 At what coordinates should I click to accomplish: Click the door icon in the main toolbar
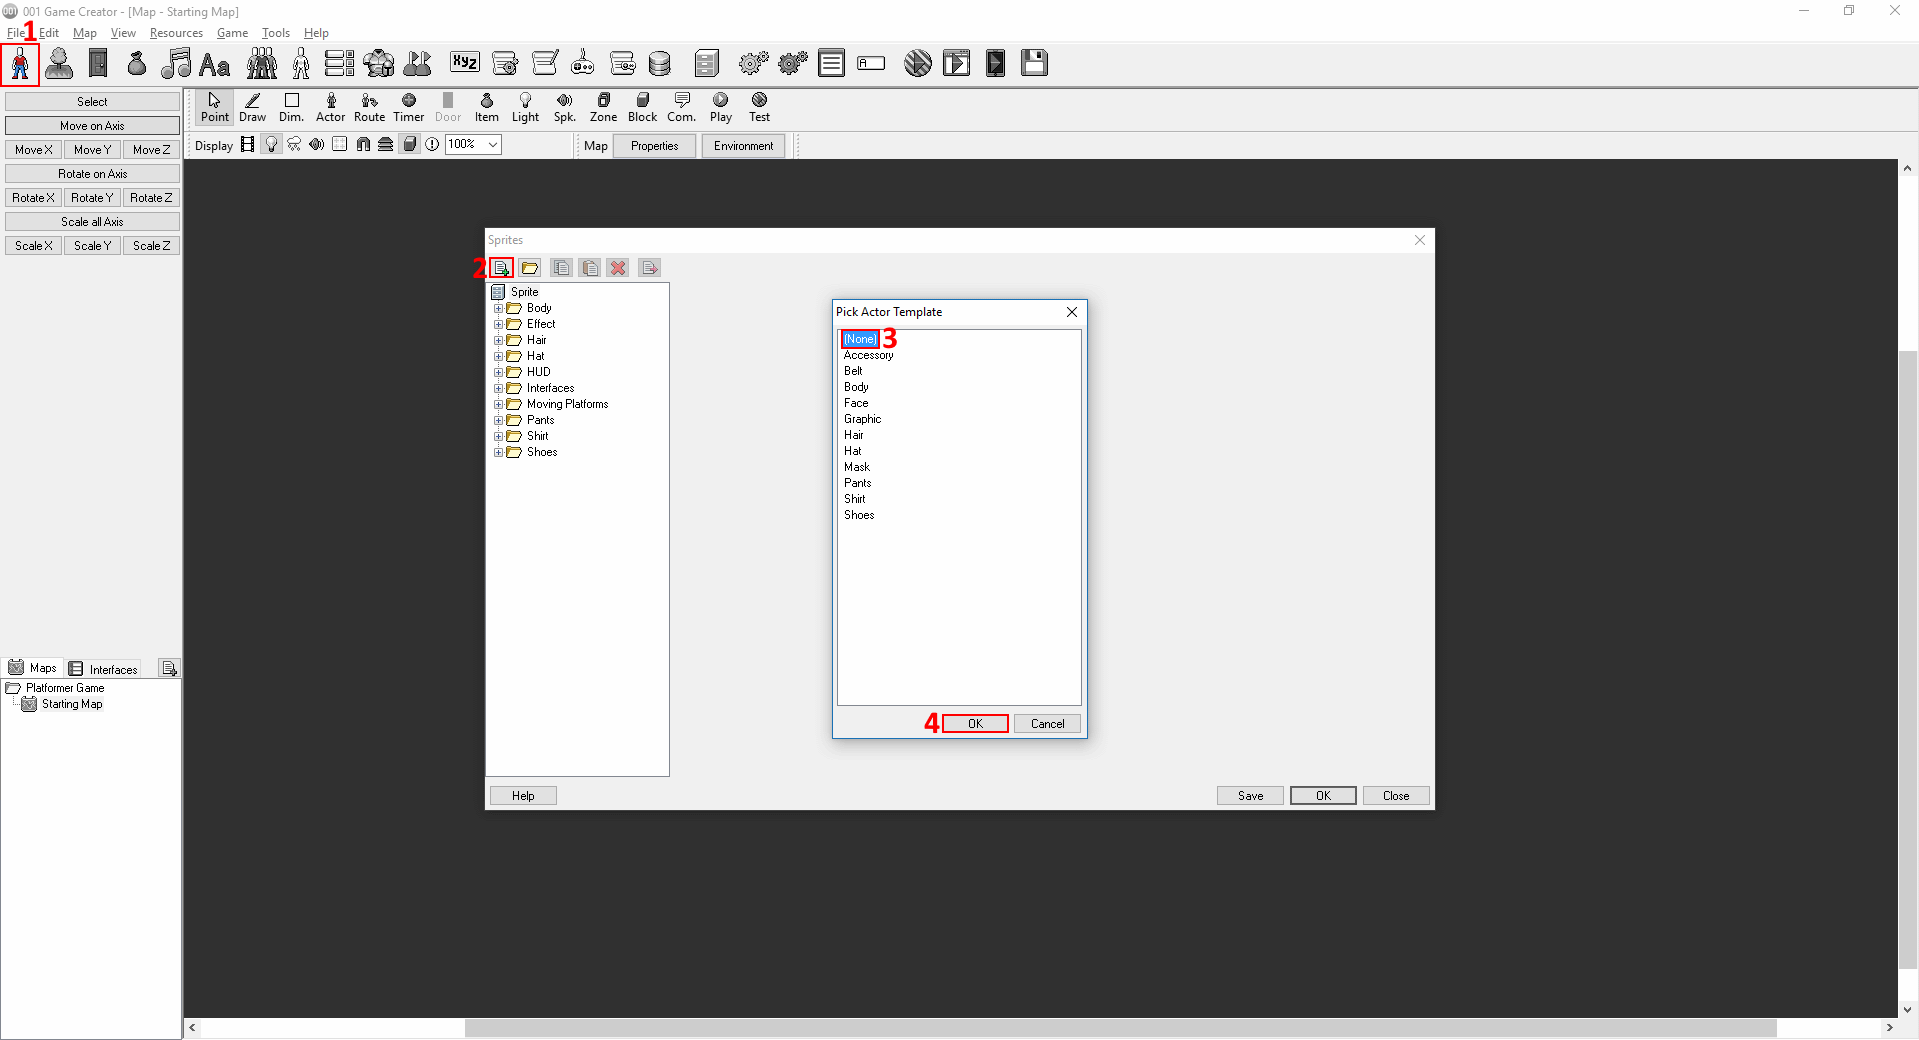click(x=98, y=64)
